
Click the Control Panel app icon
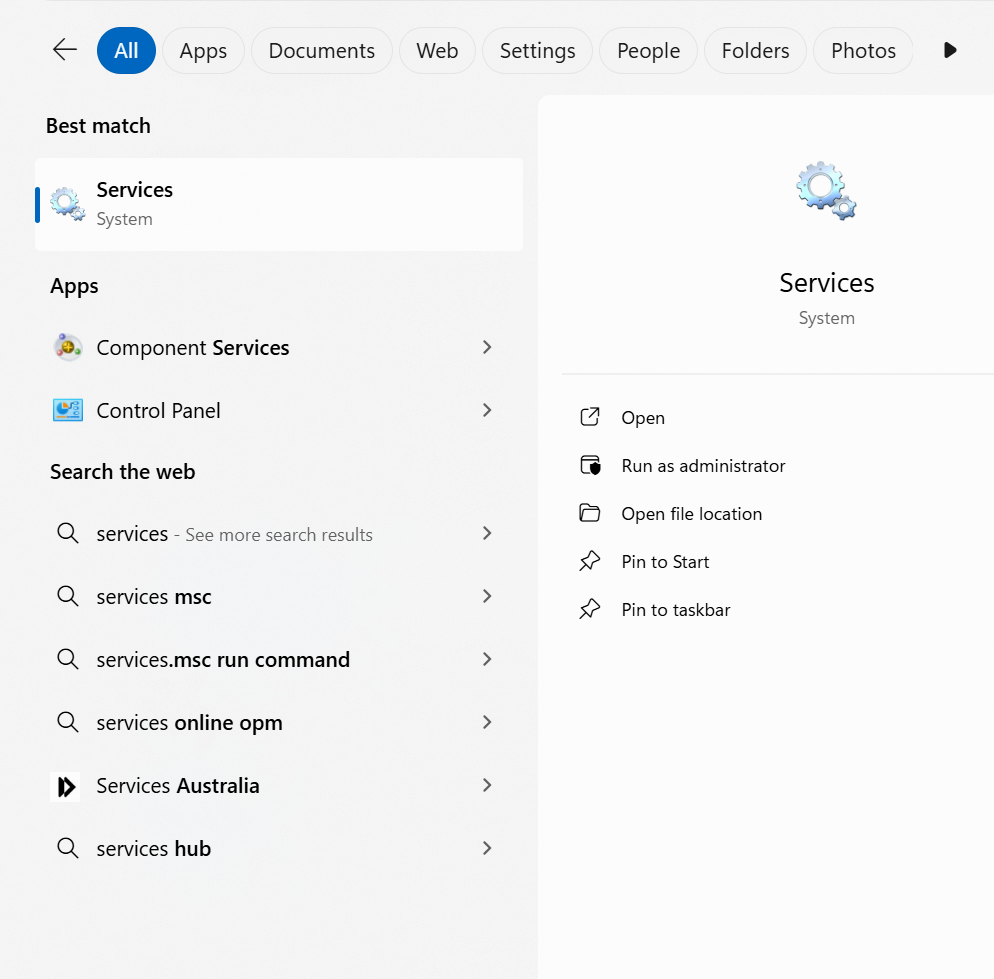coord(68,410)
